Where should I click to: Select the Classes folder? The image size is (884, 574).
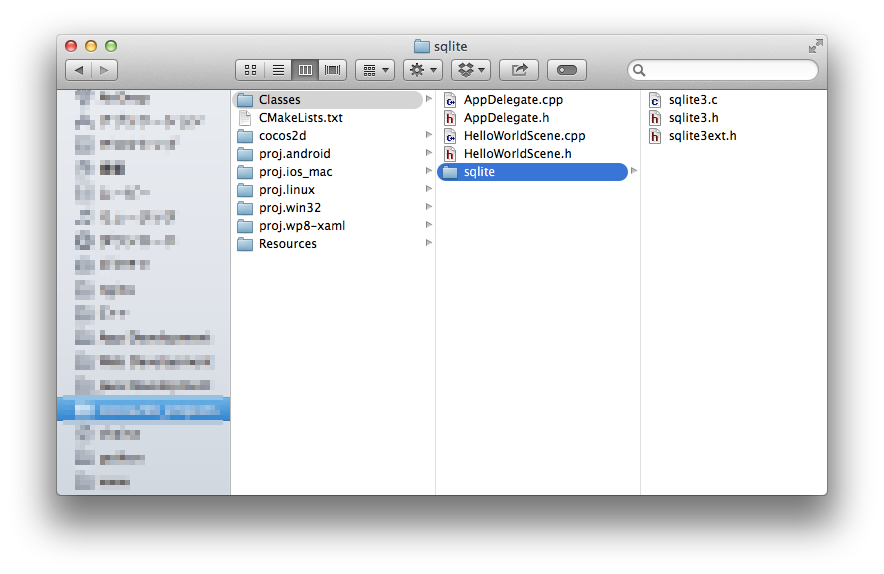[x=327, y=100]
